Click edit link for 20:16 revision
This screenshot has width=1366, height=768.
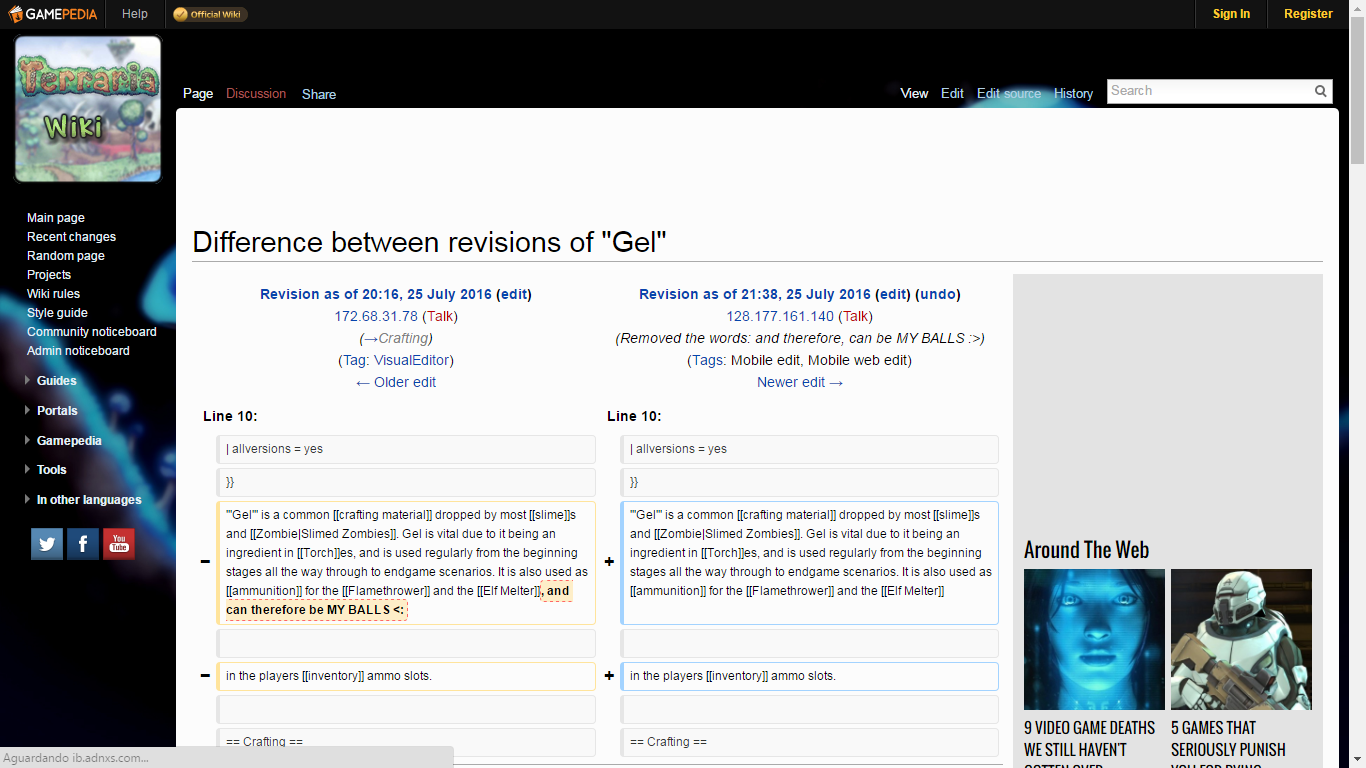coord(514,294)
